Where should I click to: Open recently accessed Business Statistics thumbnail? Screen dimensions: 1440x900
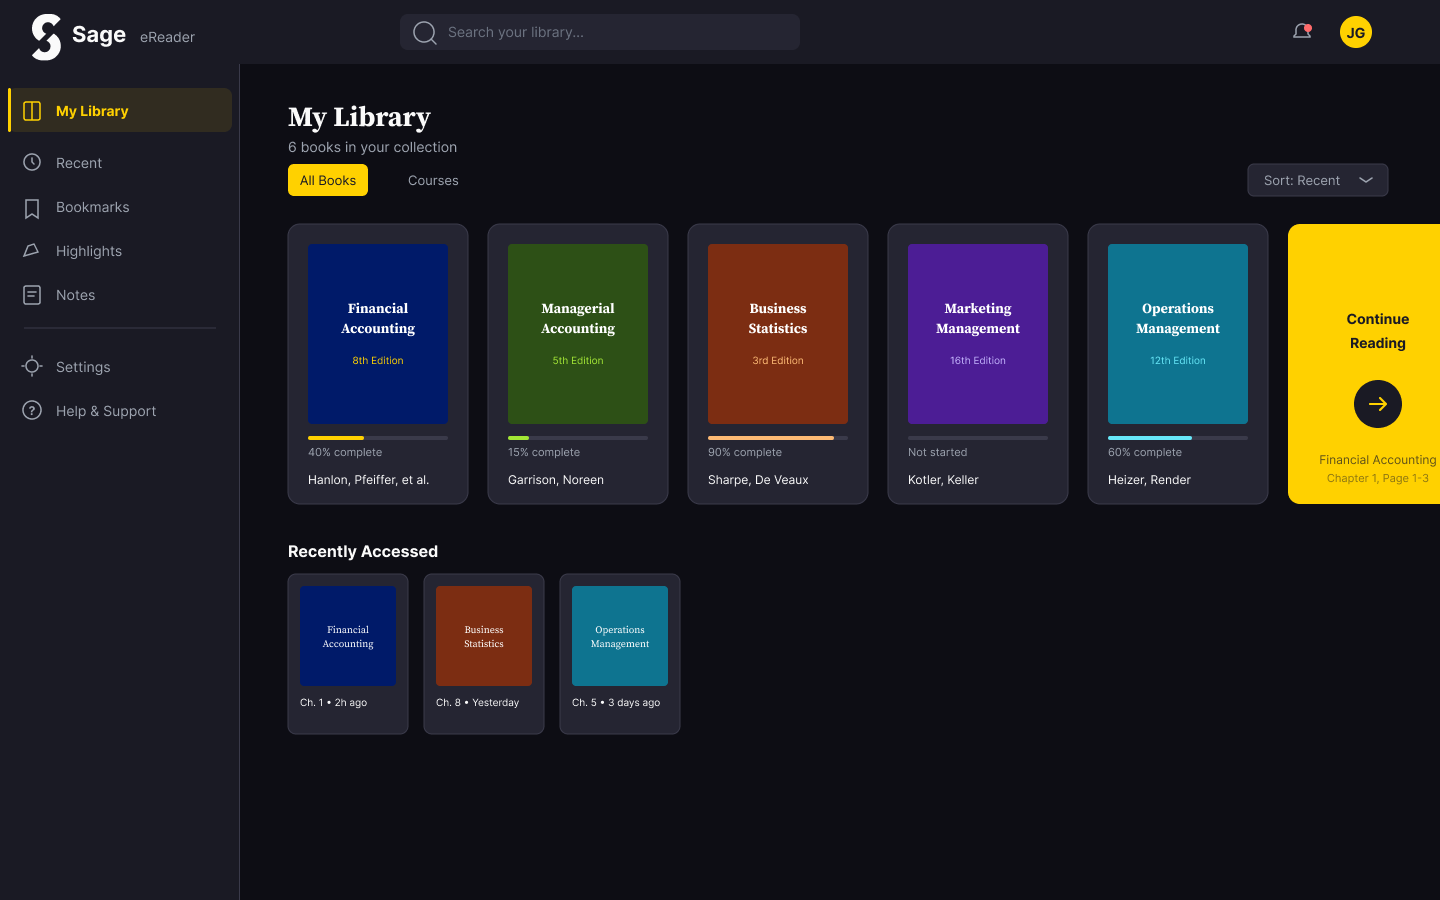coord(484,636)
